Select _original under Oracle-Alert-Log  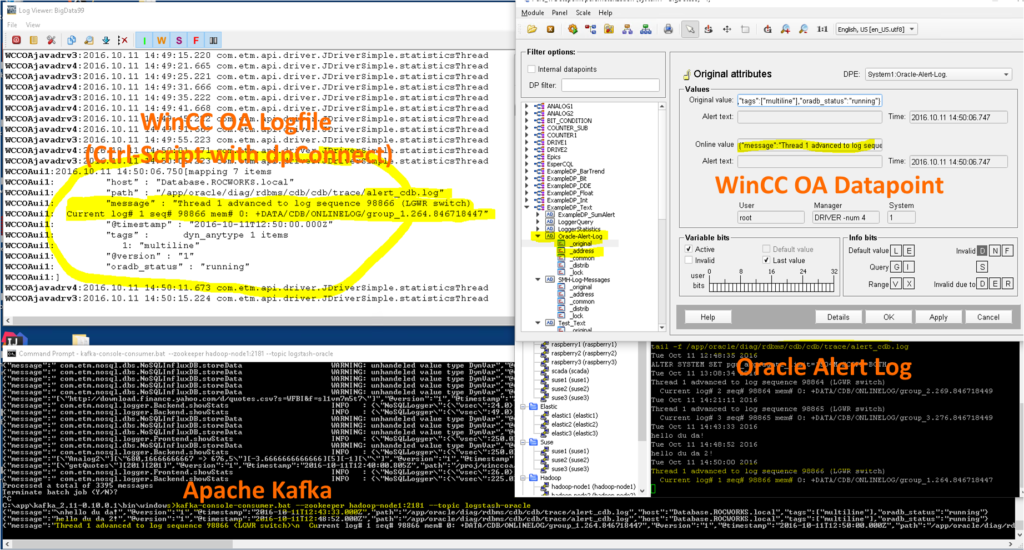coord(581,244)
